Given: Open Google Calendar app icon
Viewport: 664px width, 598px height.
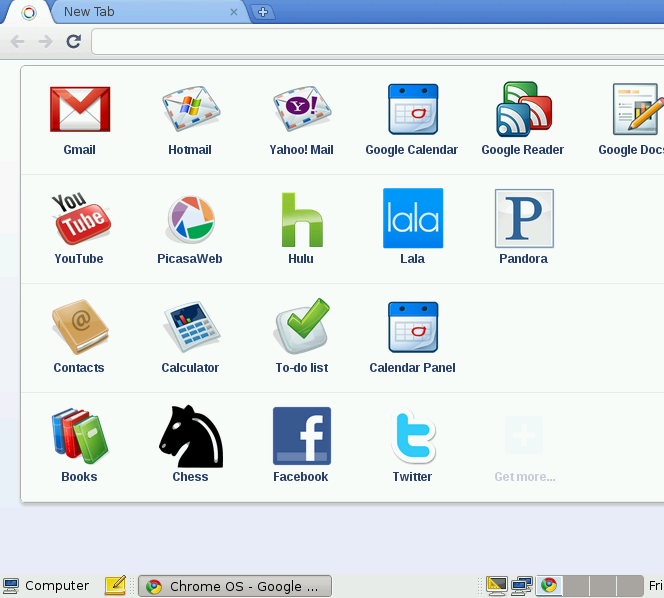Looking at the screenshot, I should pyautogui.click(x=413, y=109).
